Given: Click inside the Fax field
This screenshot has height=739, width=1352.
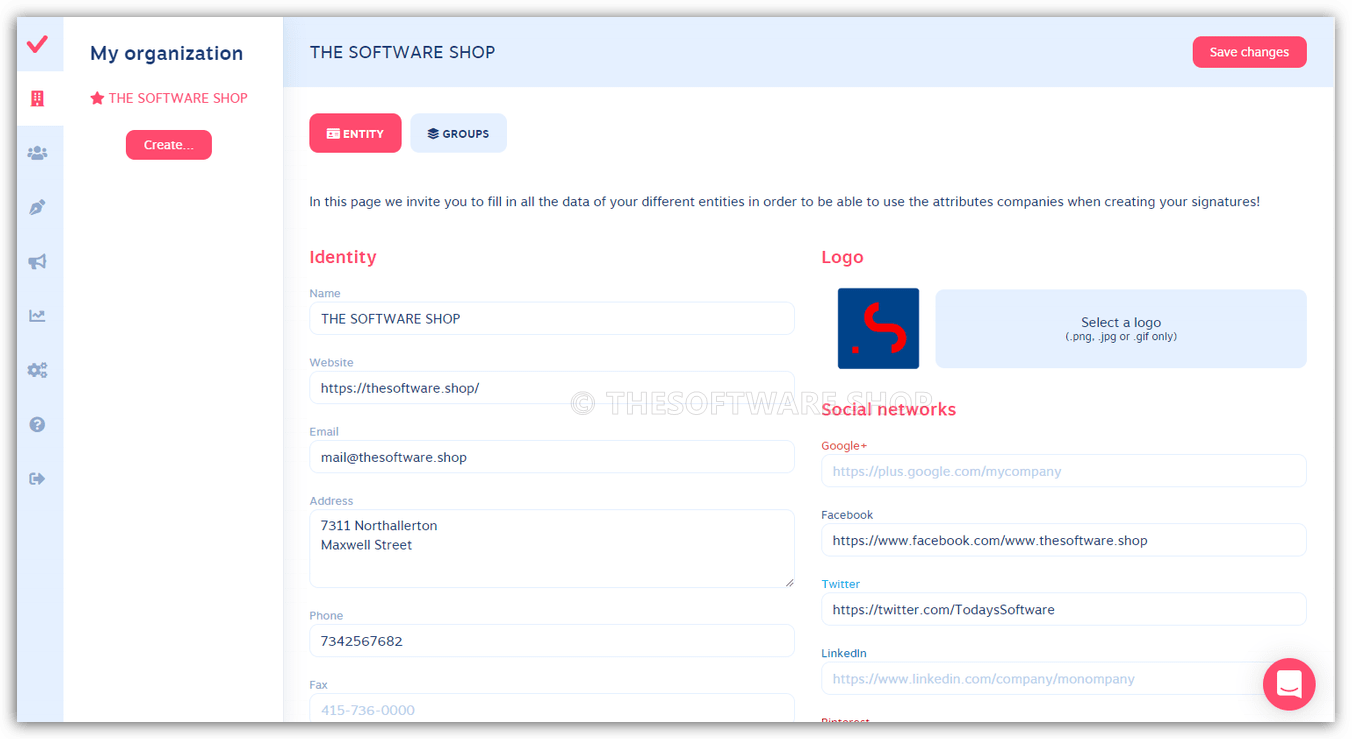Looking at the screenshot, I should pyautogui.click(x=551, y=710).
